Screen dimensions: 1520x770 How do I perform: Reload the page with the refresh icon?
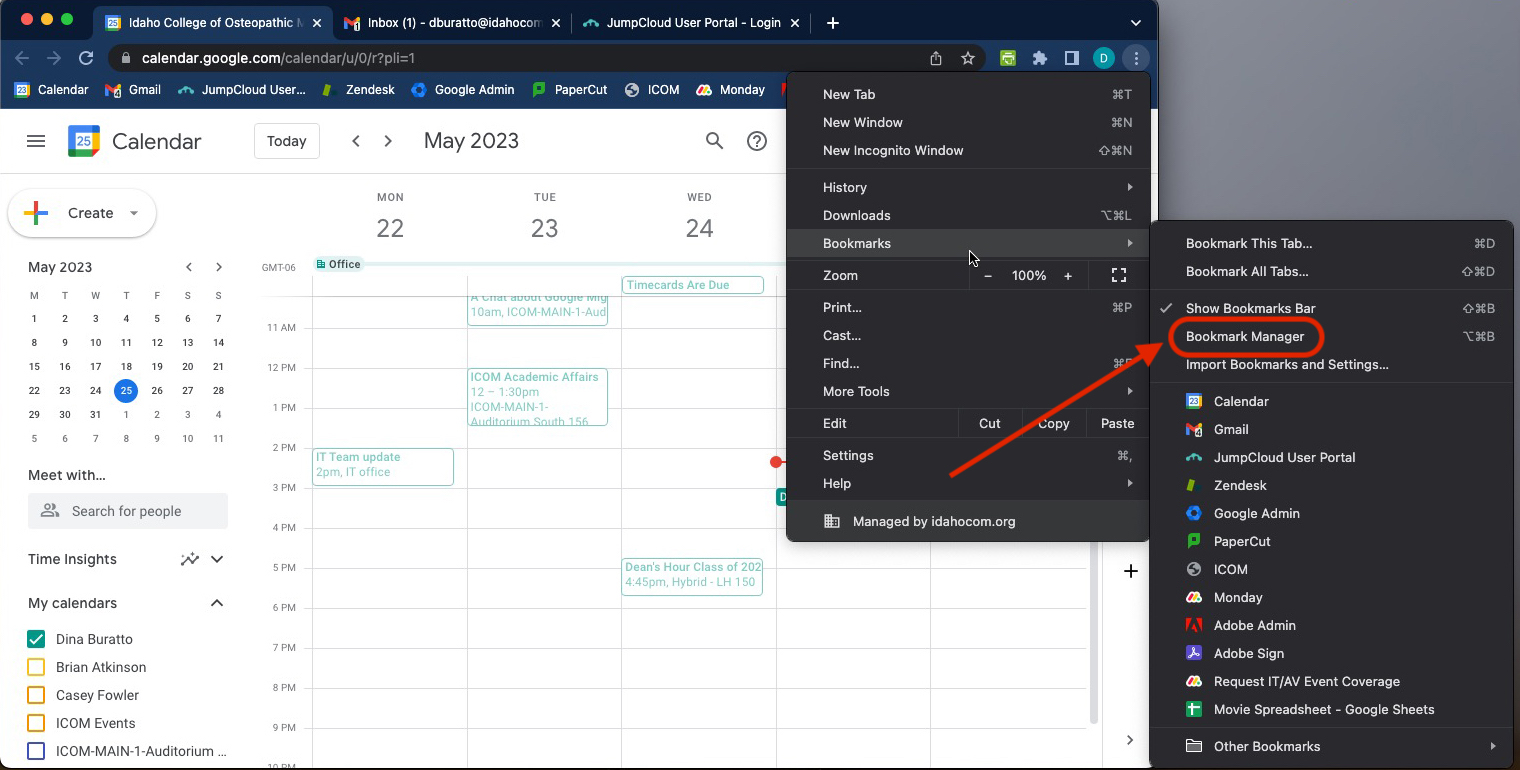(x=86, y=58)
